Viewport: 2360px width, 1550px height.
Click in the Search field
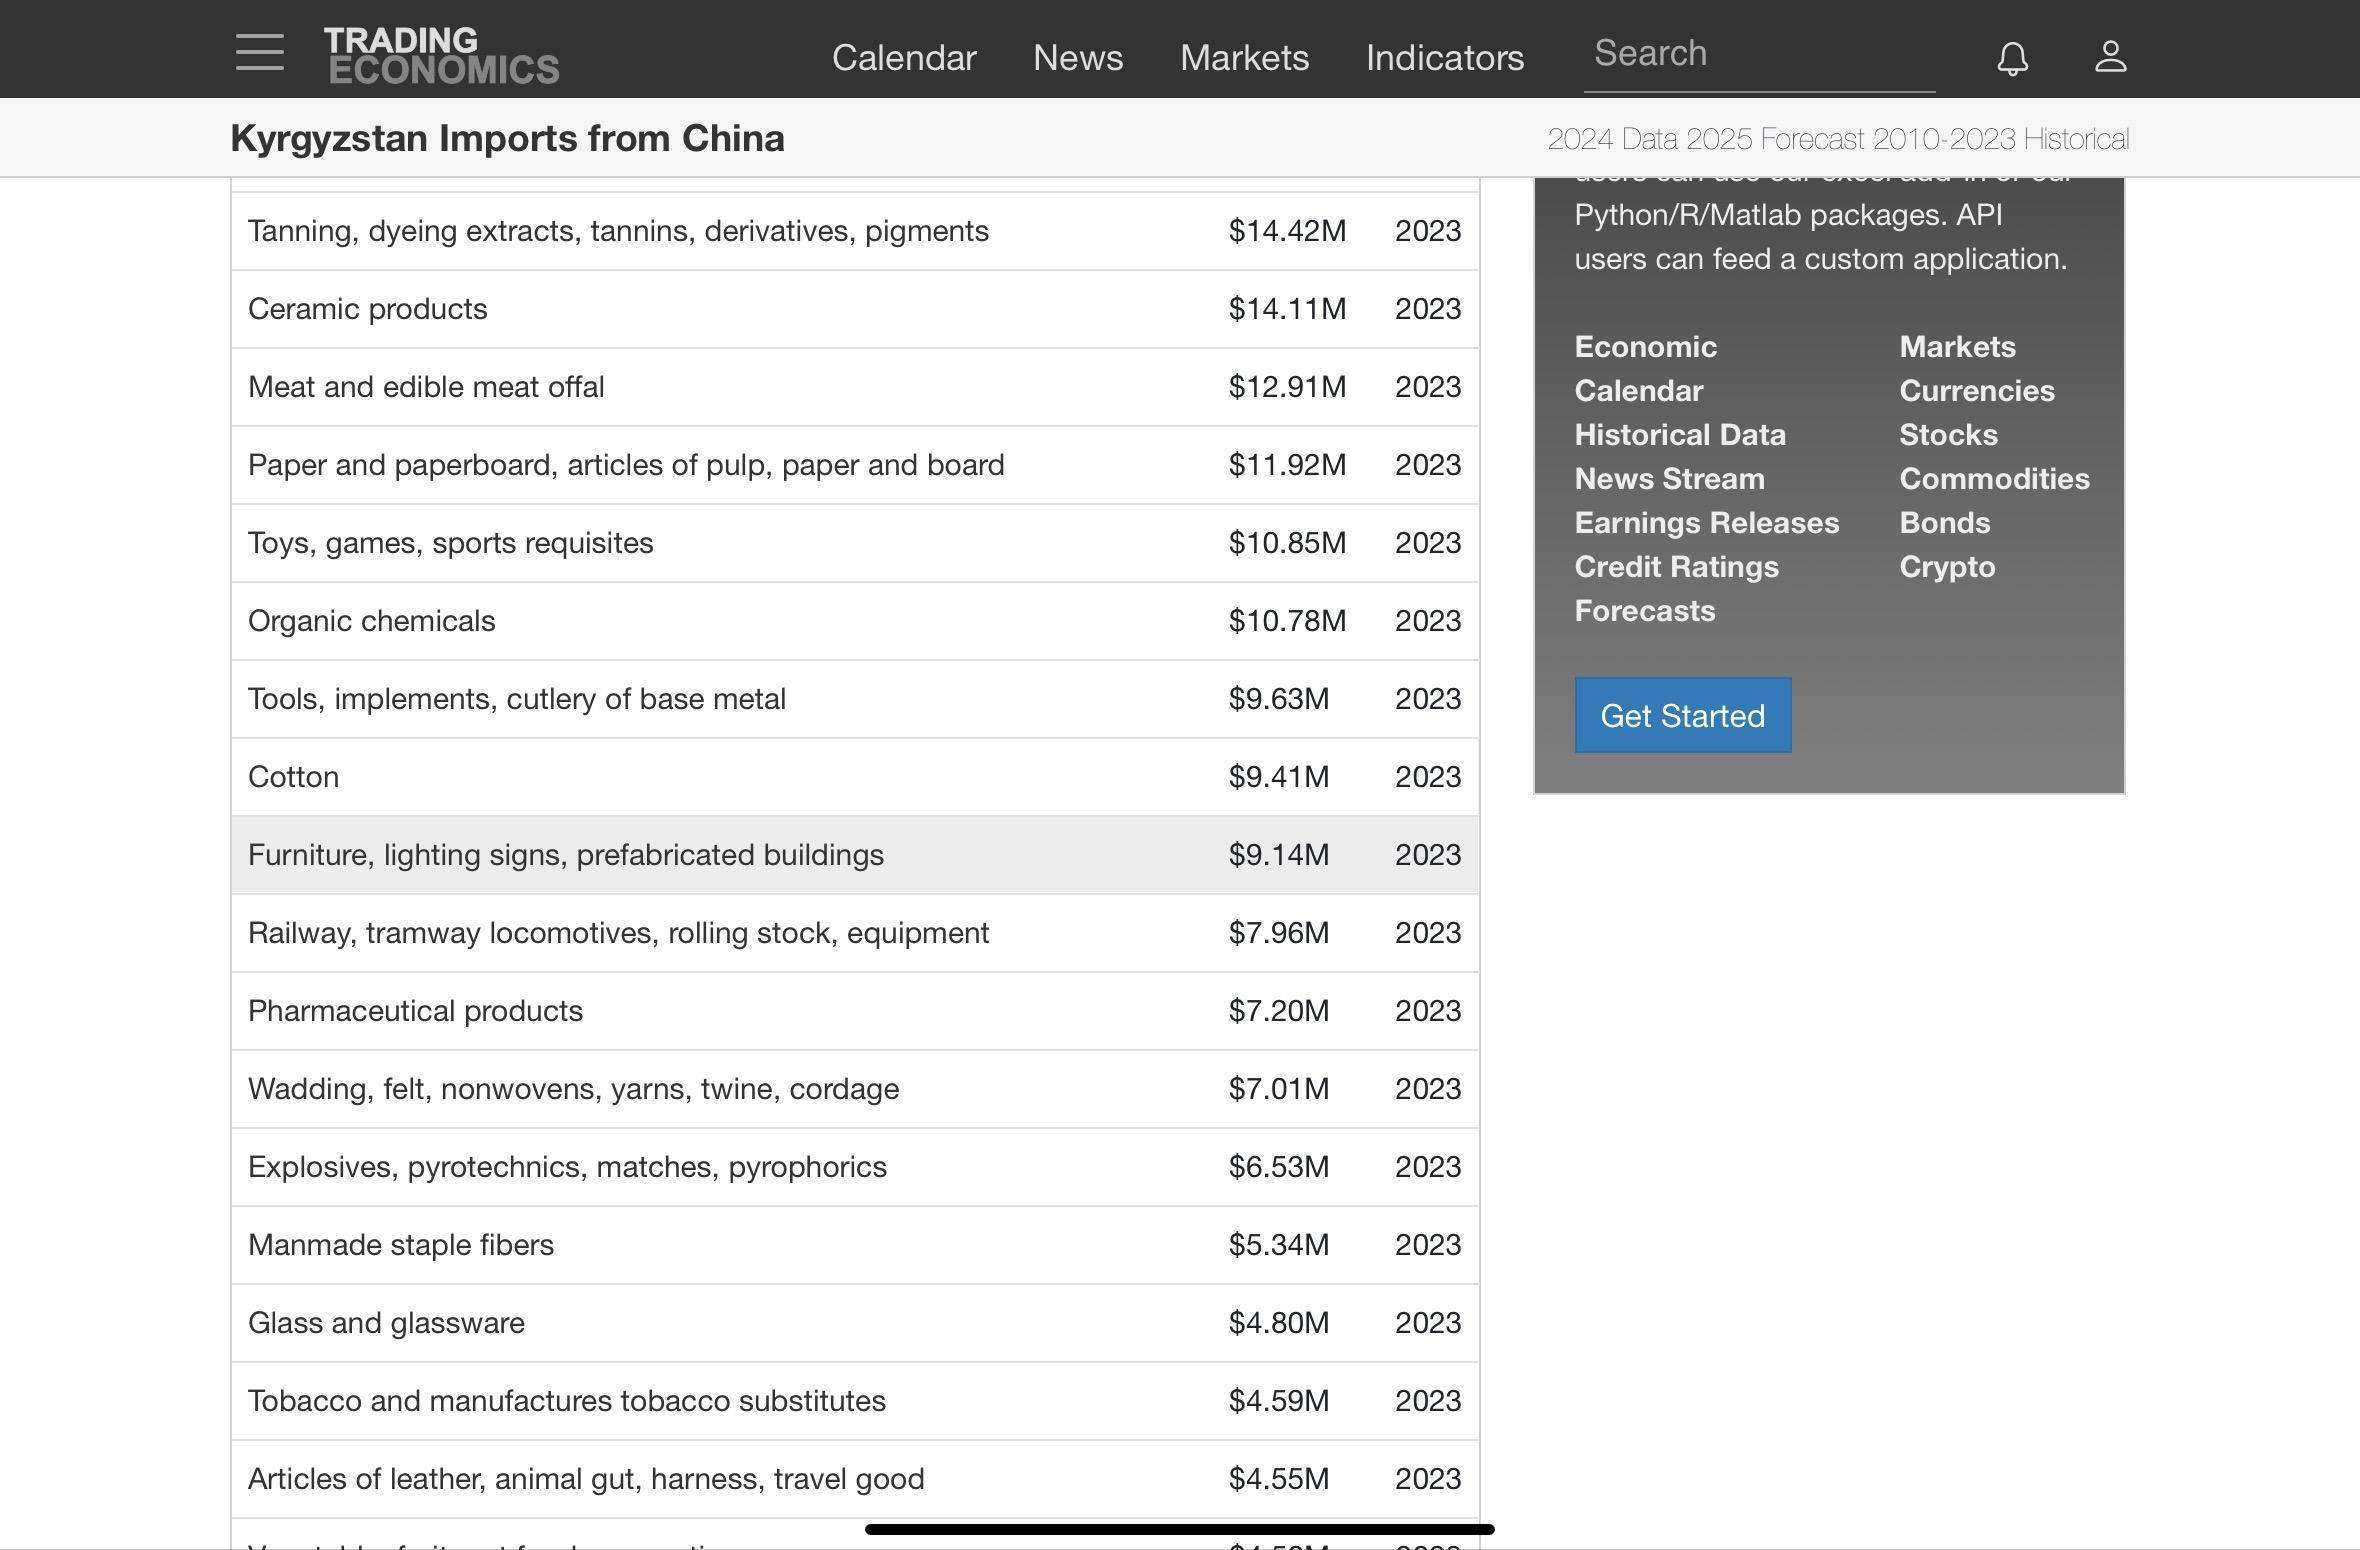(x=1758, y=54)
